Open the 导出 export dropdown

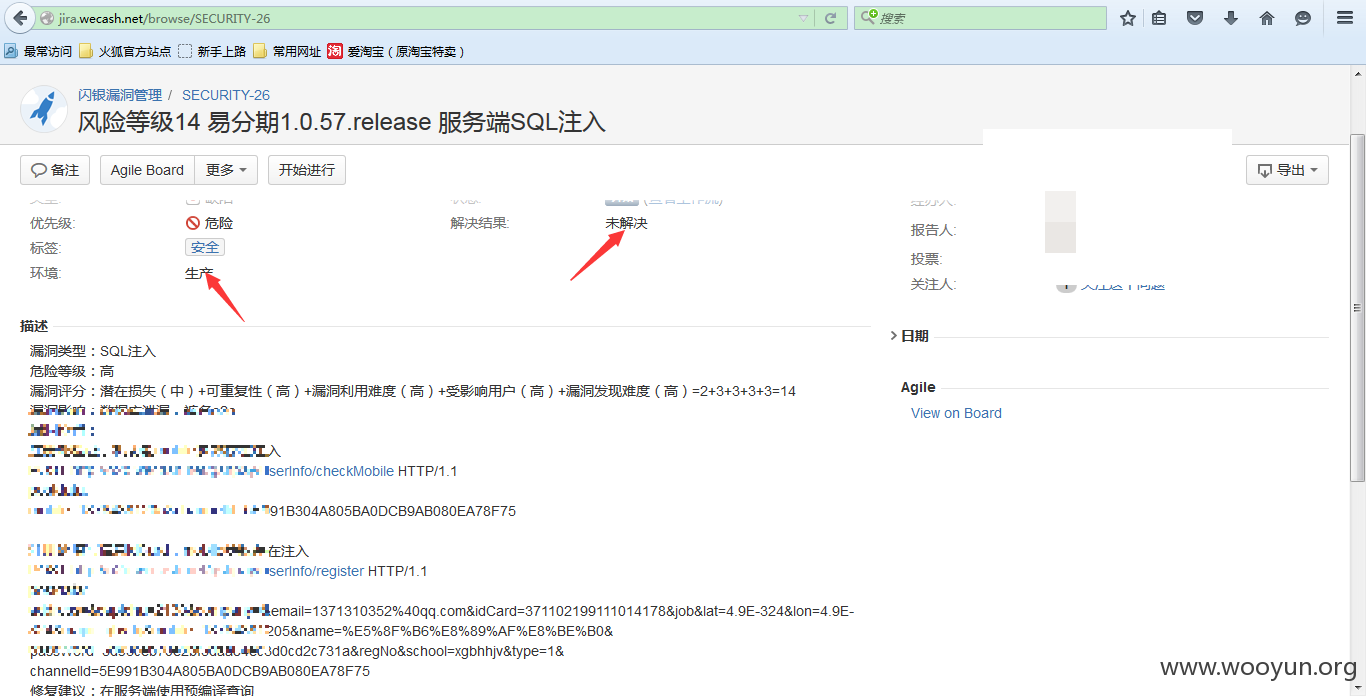1287,170
